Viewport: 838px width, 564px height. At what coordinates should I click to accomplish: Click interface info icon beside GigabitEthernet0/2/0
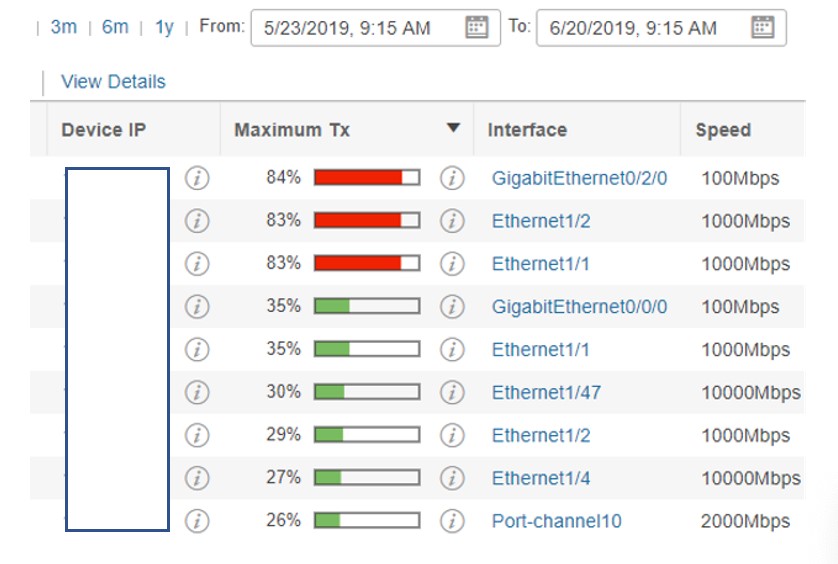(452, 178)
